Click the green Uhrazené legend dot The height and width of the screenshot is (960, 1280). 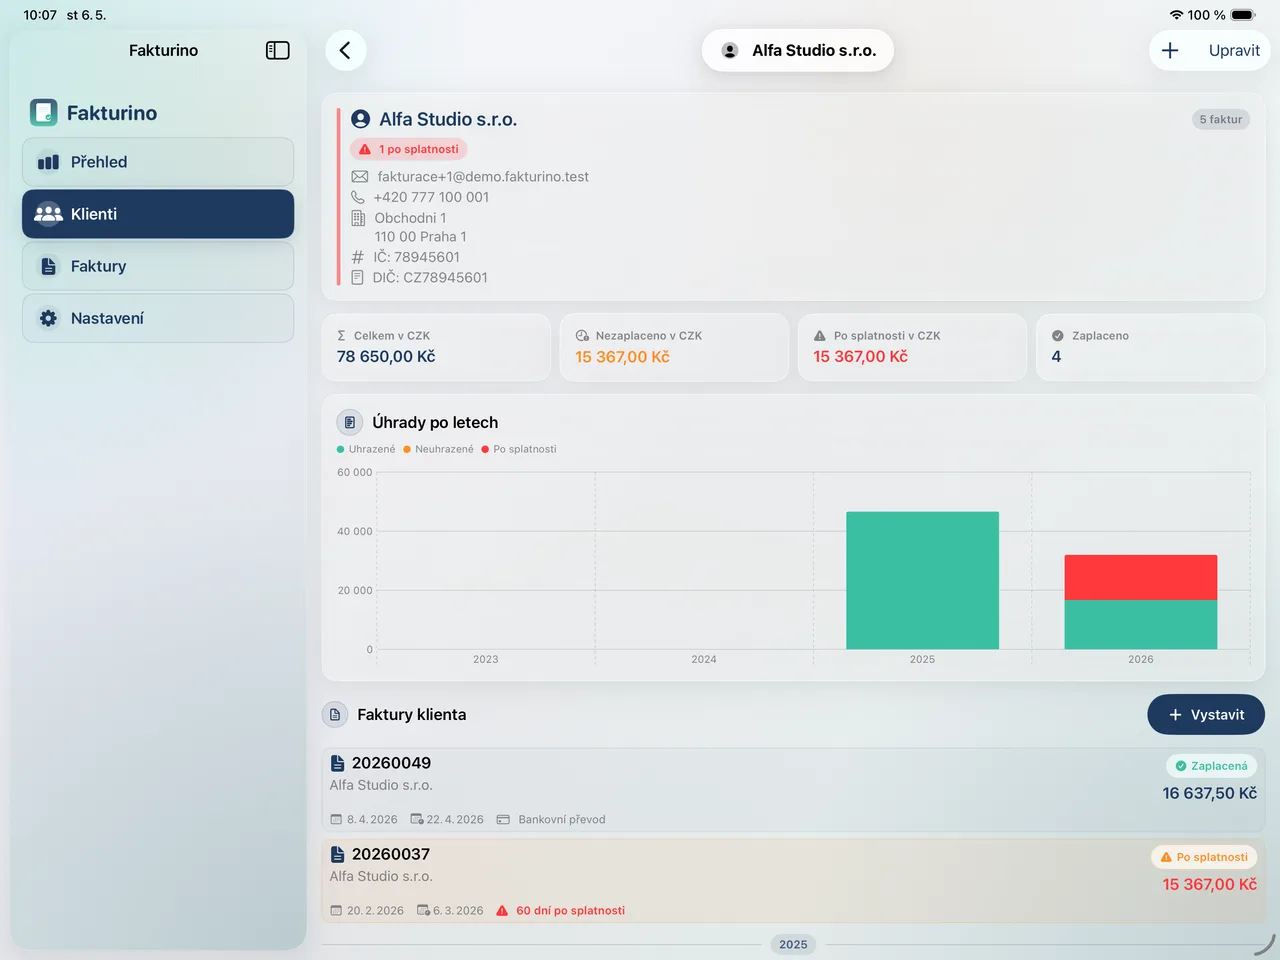tap(341, 449)
